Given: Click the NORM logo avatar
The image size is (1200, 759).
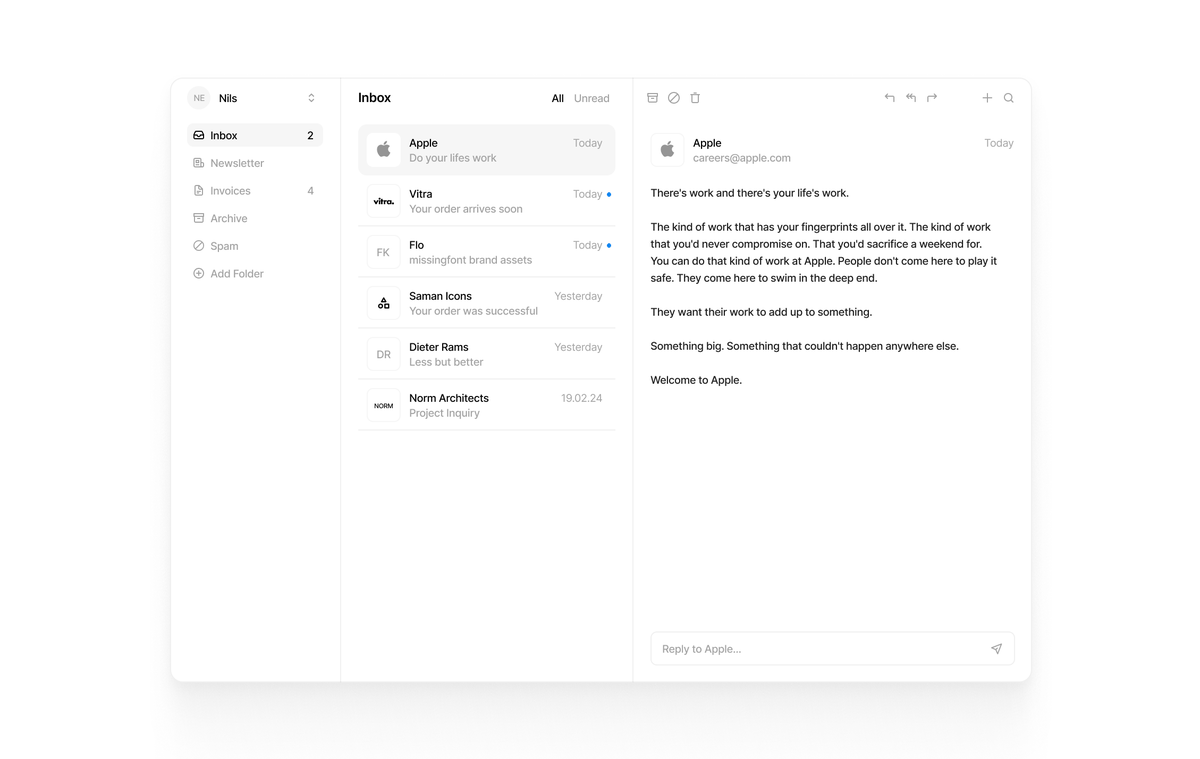Looking at the screenshot, I should (383, 405).
